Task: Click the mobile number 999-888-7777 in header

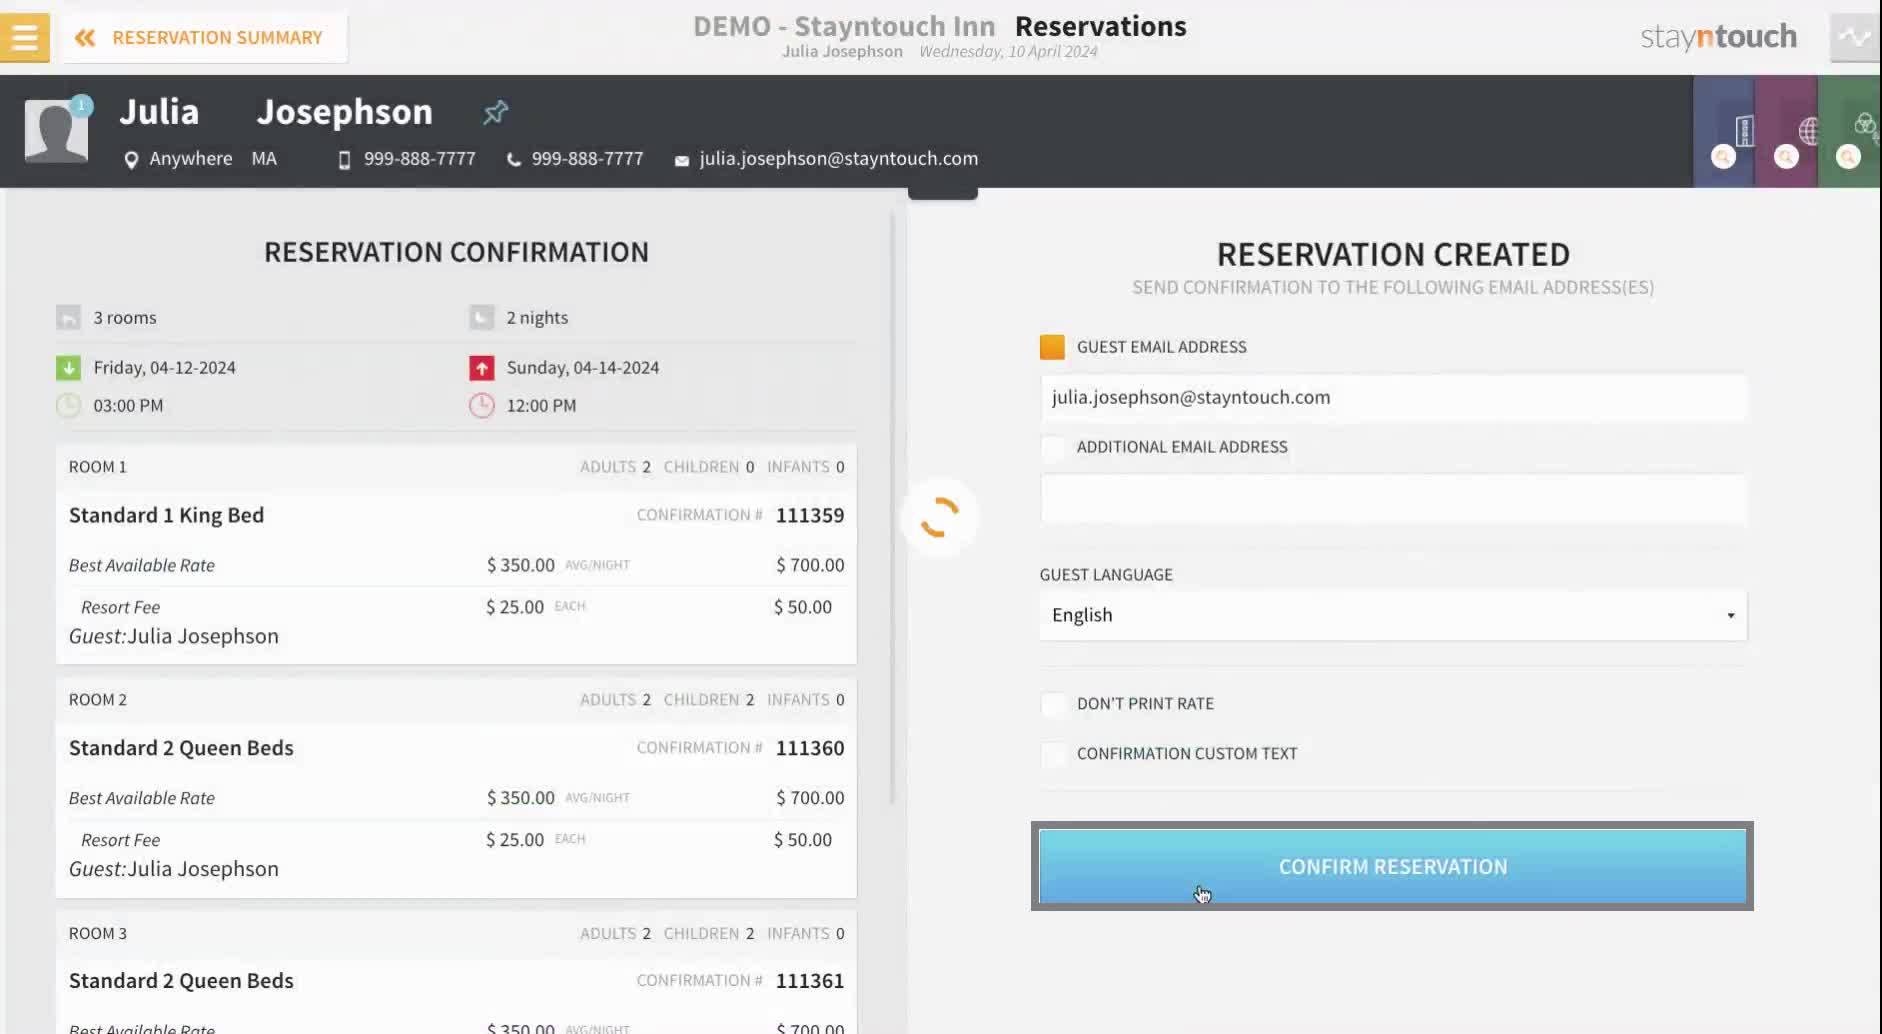Action: [x=419, y=159]
